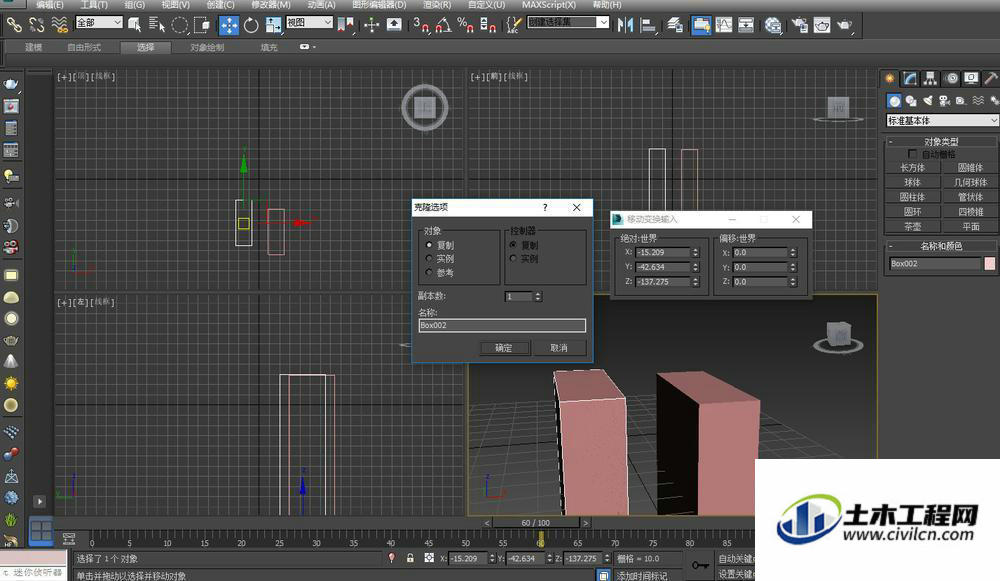The width and height of the screenshot is (1000, 581).
Task: Open the Material Editor tool
Action: point(773,25)
